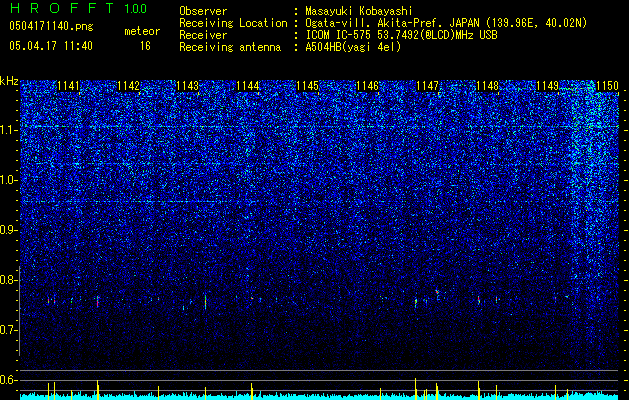The height and width of the screenshot is (400, 629).
Task: Click the Receiver field label
Action: click(x=203, y=35)
